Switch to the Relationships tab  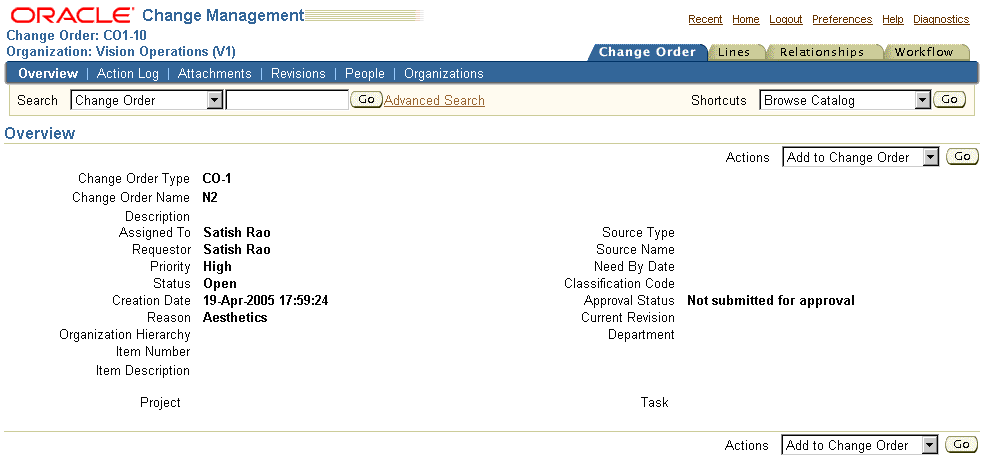pos(821,52)
